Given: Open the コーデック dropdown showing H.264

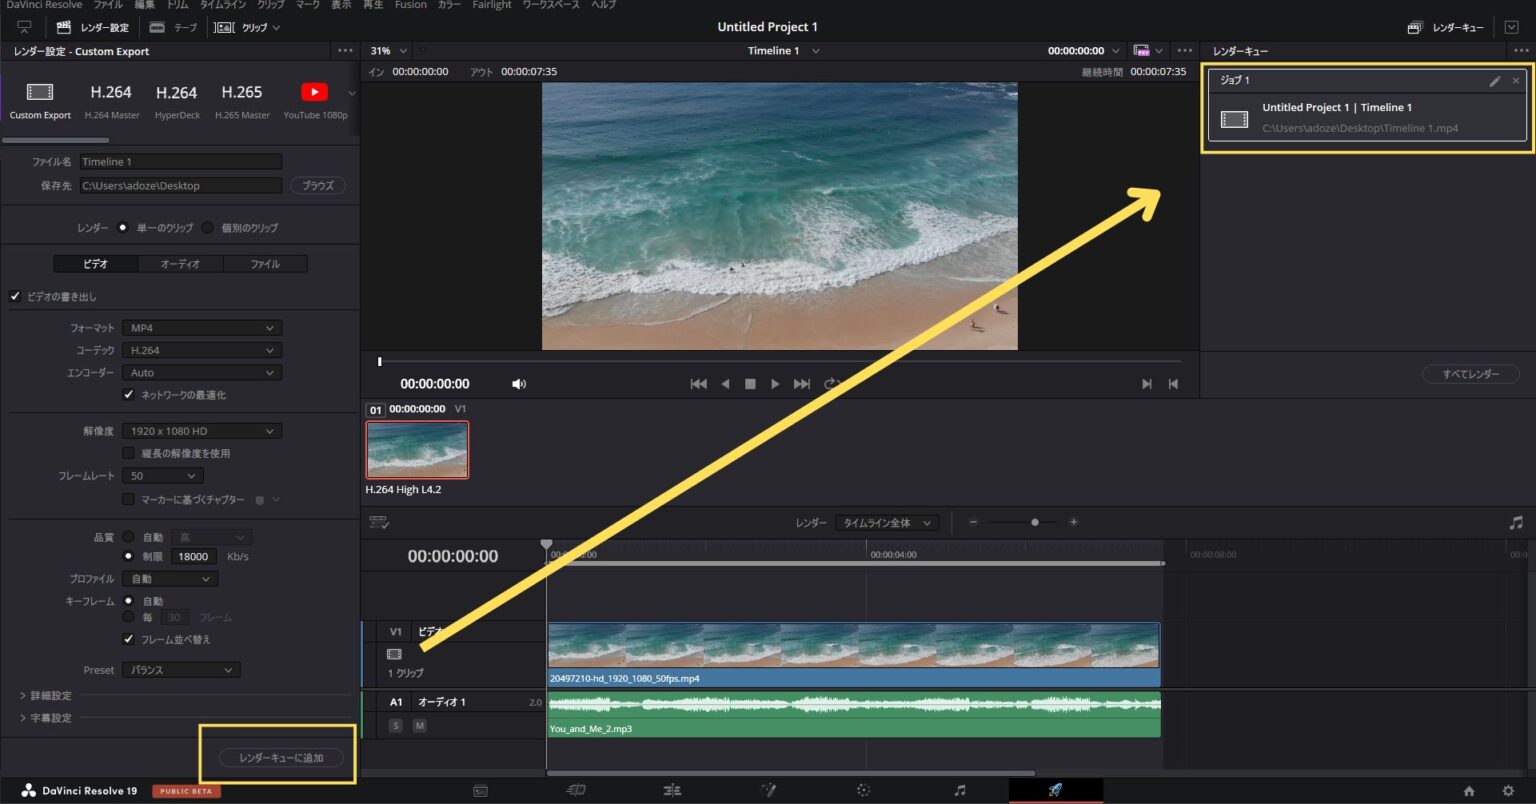Looking at the screenshot, I should pos(201,349).
